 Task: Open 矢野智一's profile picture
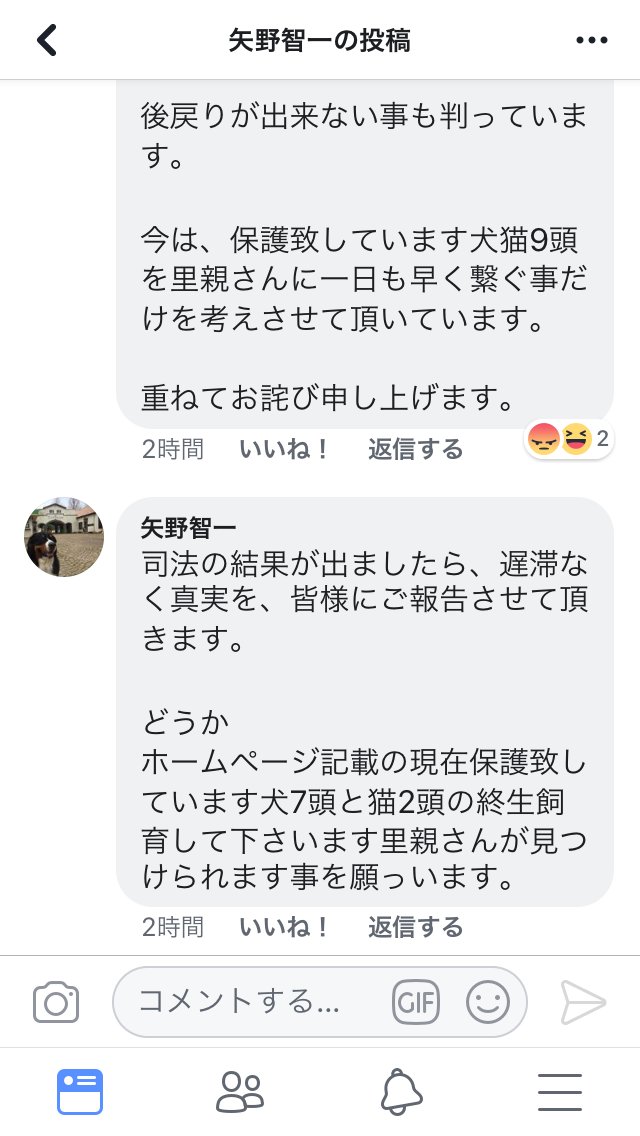64,537
